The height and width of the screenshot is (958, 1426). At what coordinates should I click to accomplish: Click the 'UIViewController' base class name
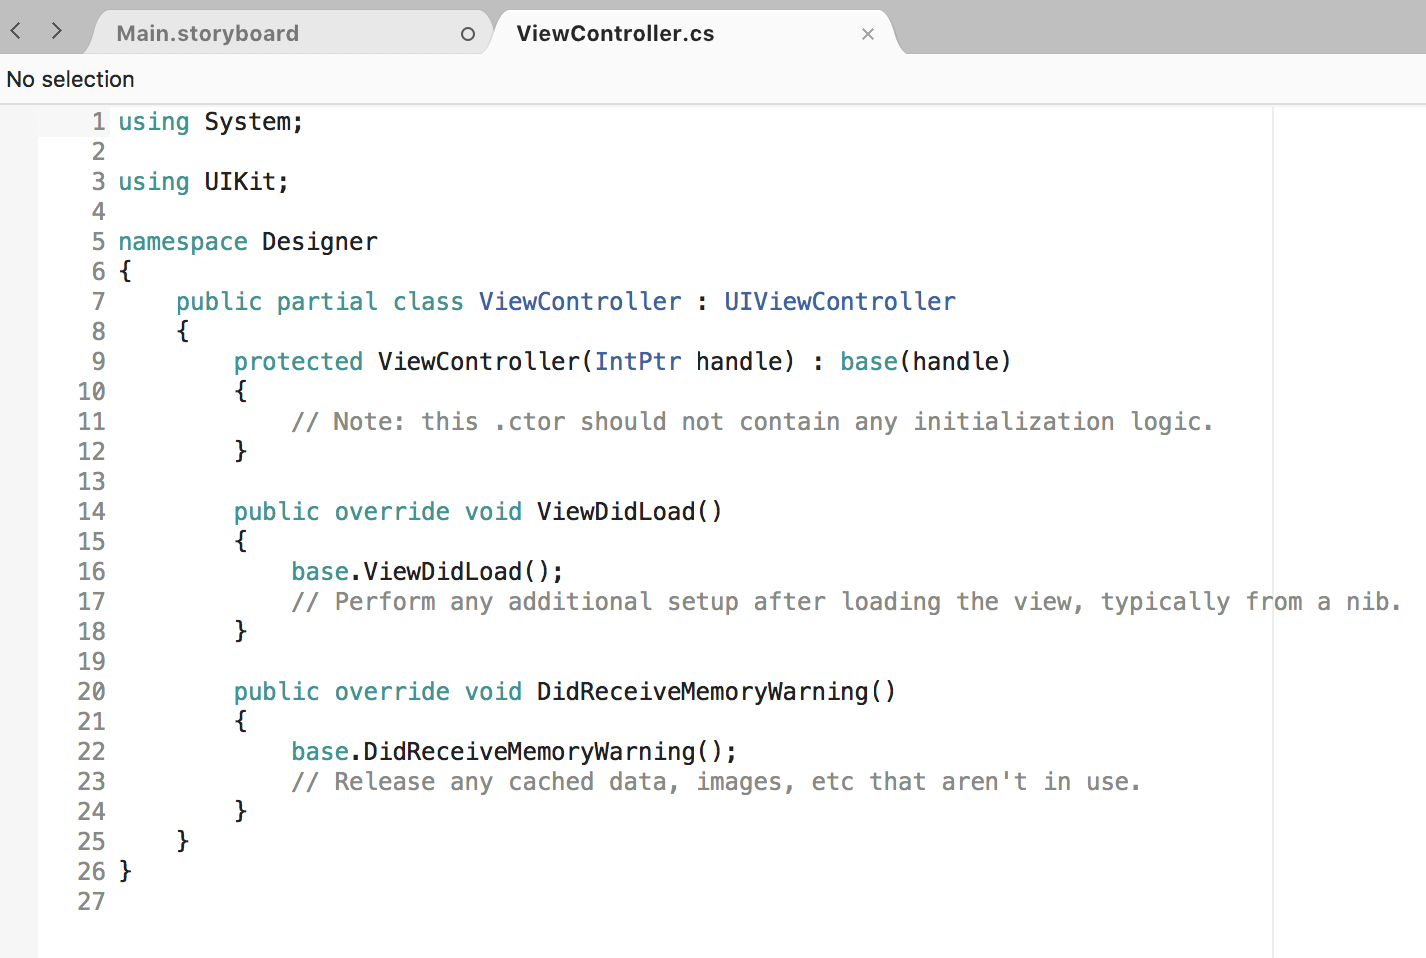point(840,302)
